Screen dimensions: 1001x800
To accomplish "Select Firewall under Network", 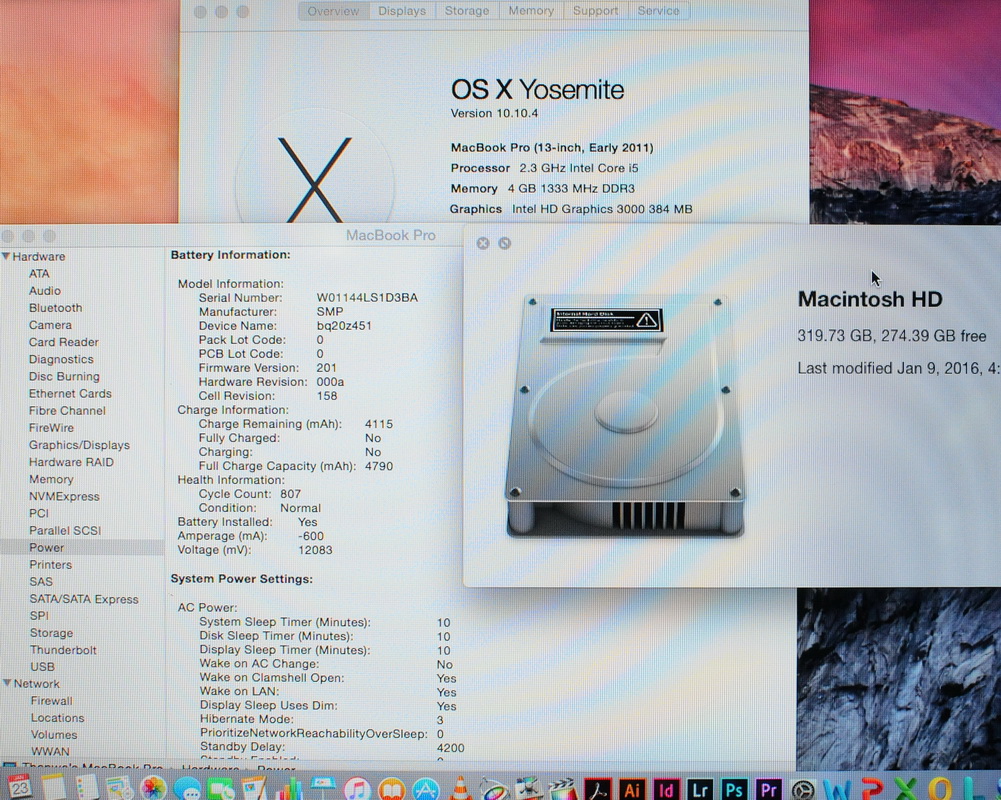I will 51,701.
